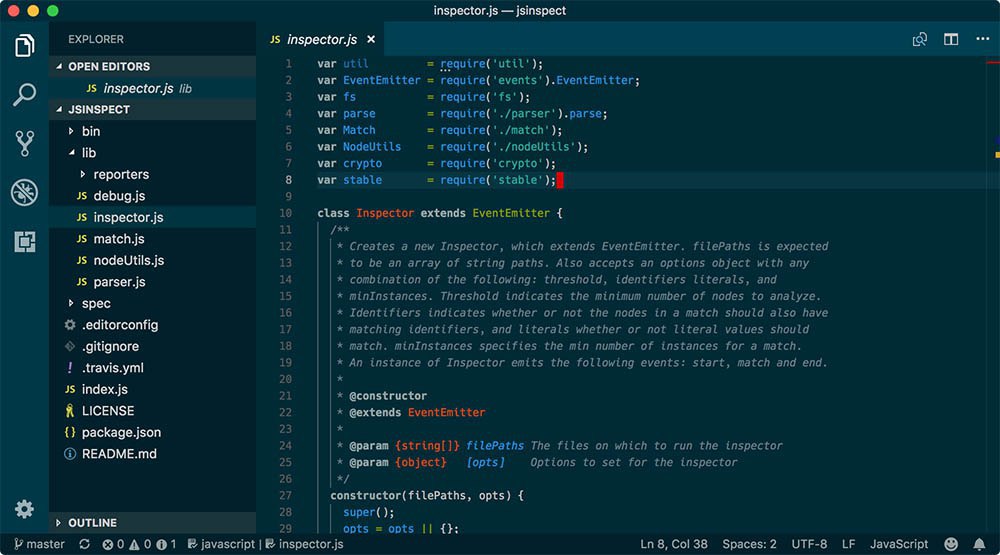Change the JavaScript language mode
This screenshot has width=1000, height=555.
tap(898, 544)
